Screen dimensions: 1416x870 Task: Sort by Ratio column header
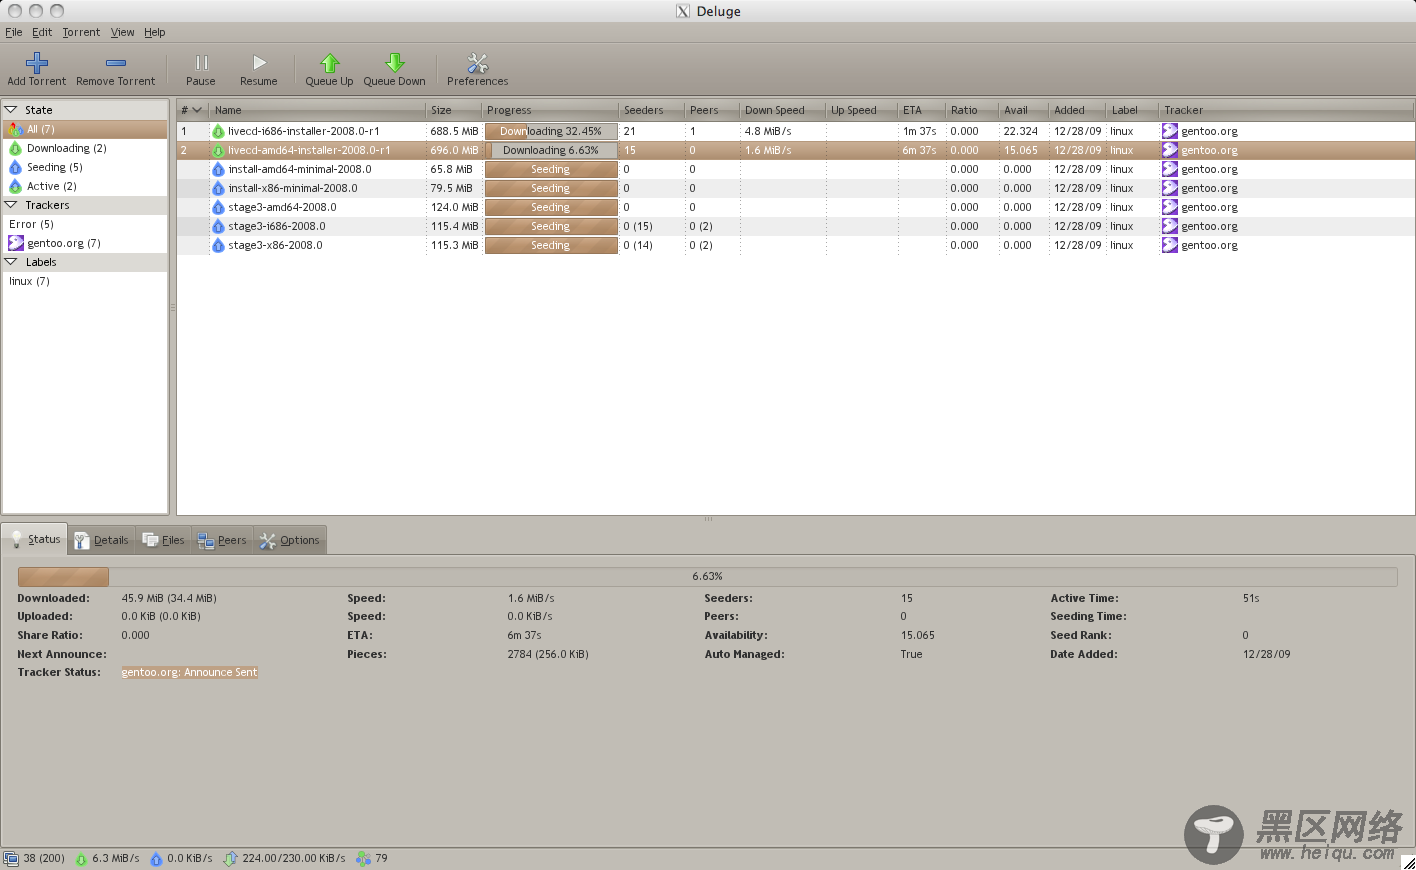coord(972,110)
